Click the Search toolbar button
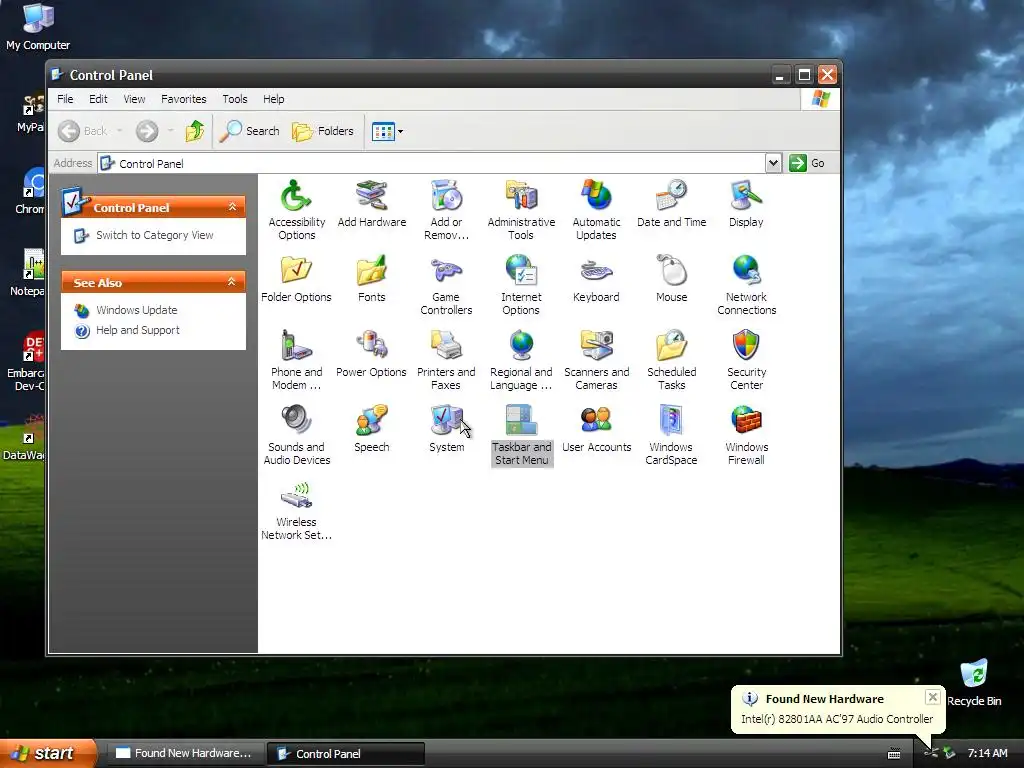This screenshot has height=768, width=1024. coord(249,131)
